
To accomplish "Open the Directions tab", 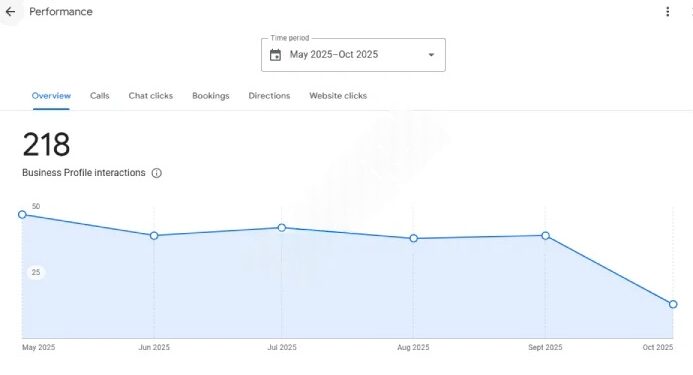I will (269, 96).
